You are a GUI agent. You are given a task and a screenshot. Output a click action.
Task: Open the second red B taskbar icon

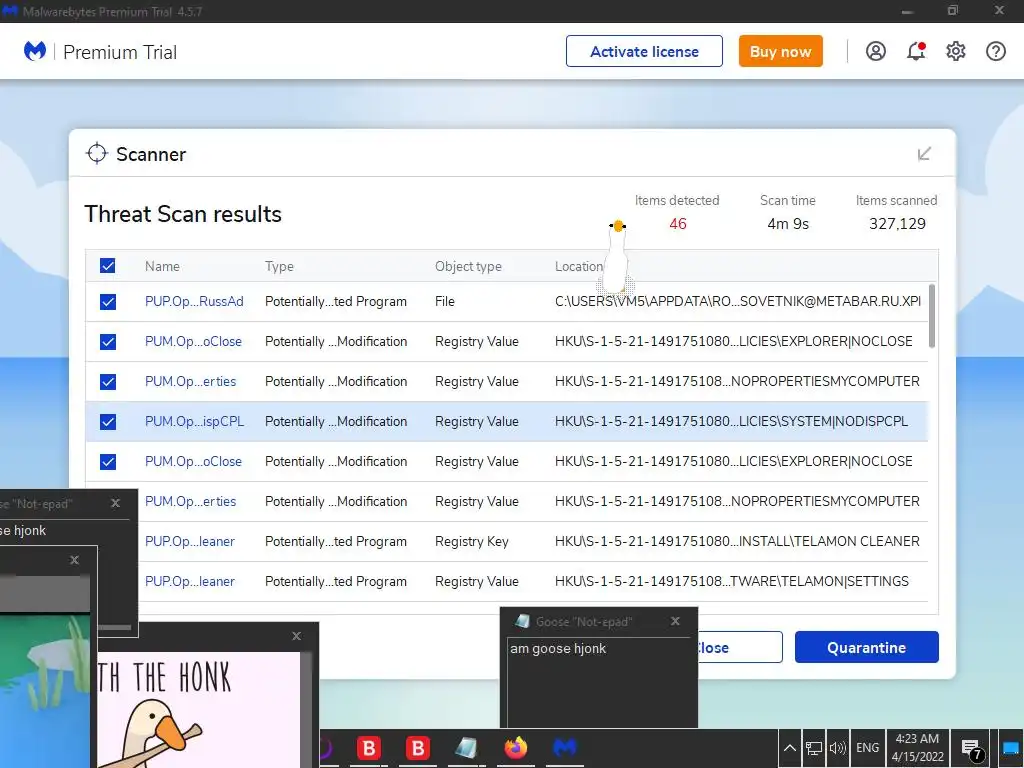point(418,748)
